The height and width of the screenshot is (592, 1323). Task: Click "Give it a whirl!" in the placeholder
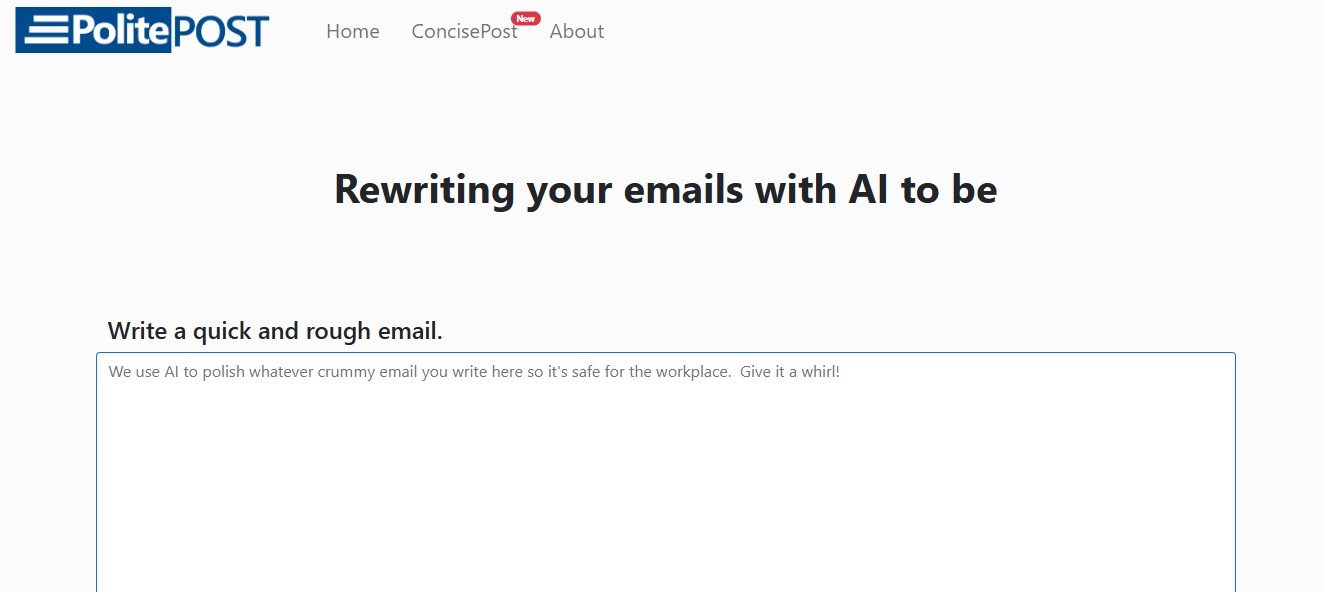point(790,372)
